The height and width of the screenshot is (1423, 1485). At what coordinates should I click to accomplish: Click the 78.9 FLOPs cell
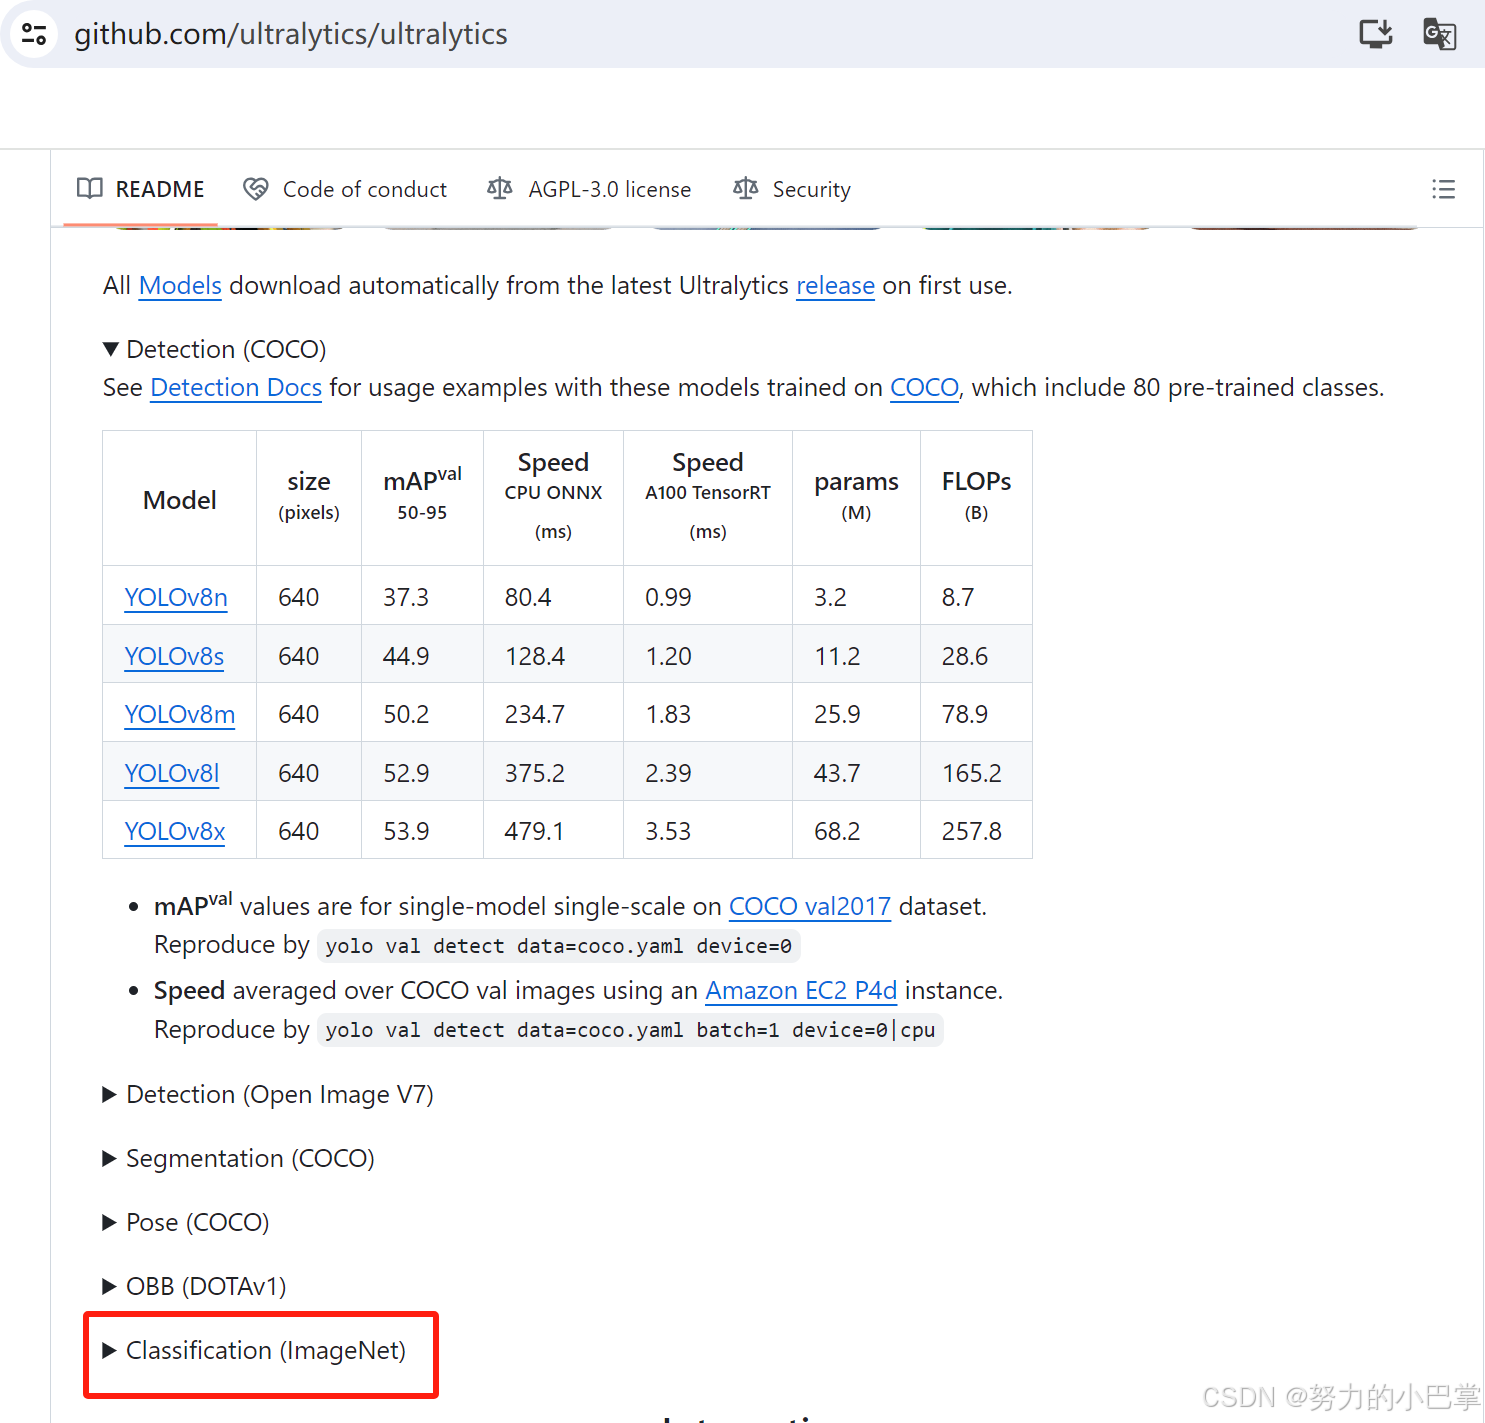click(976, 714)
